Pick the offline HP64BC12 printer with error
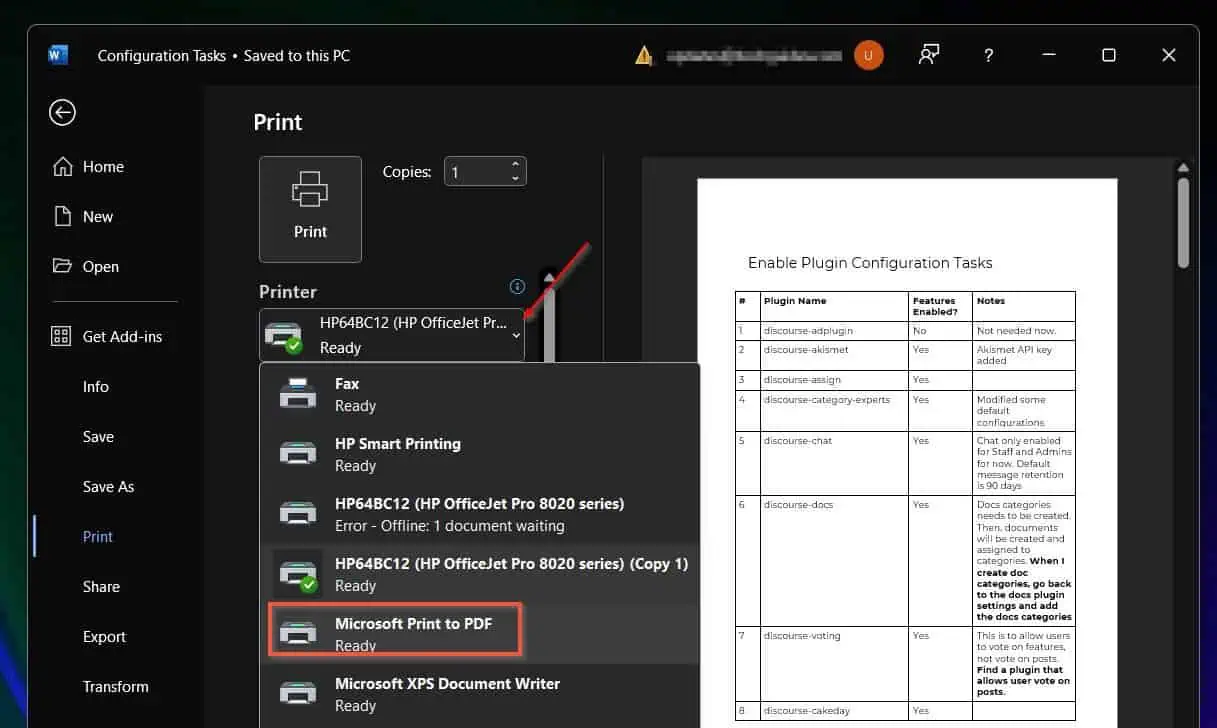The height and width of the screenshot is (728, 1217). click(479, 514)
